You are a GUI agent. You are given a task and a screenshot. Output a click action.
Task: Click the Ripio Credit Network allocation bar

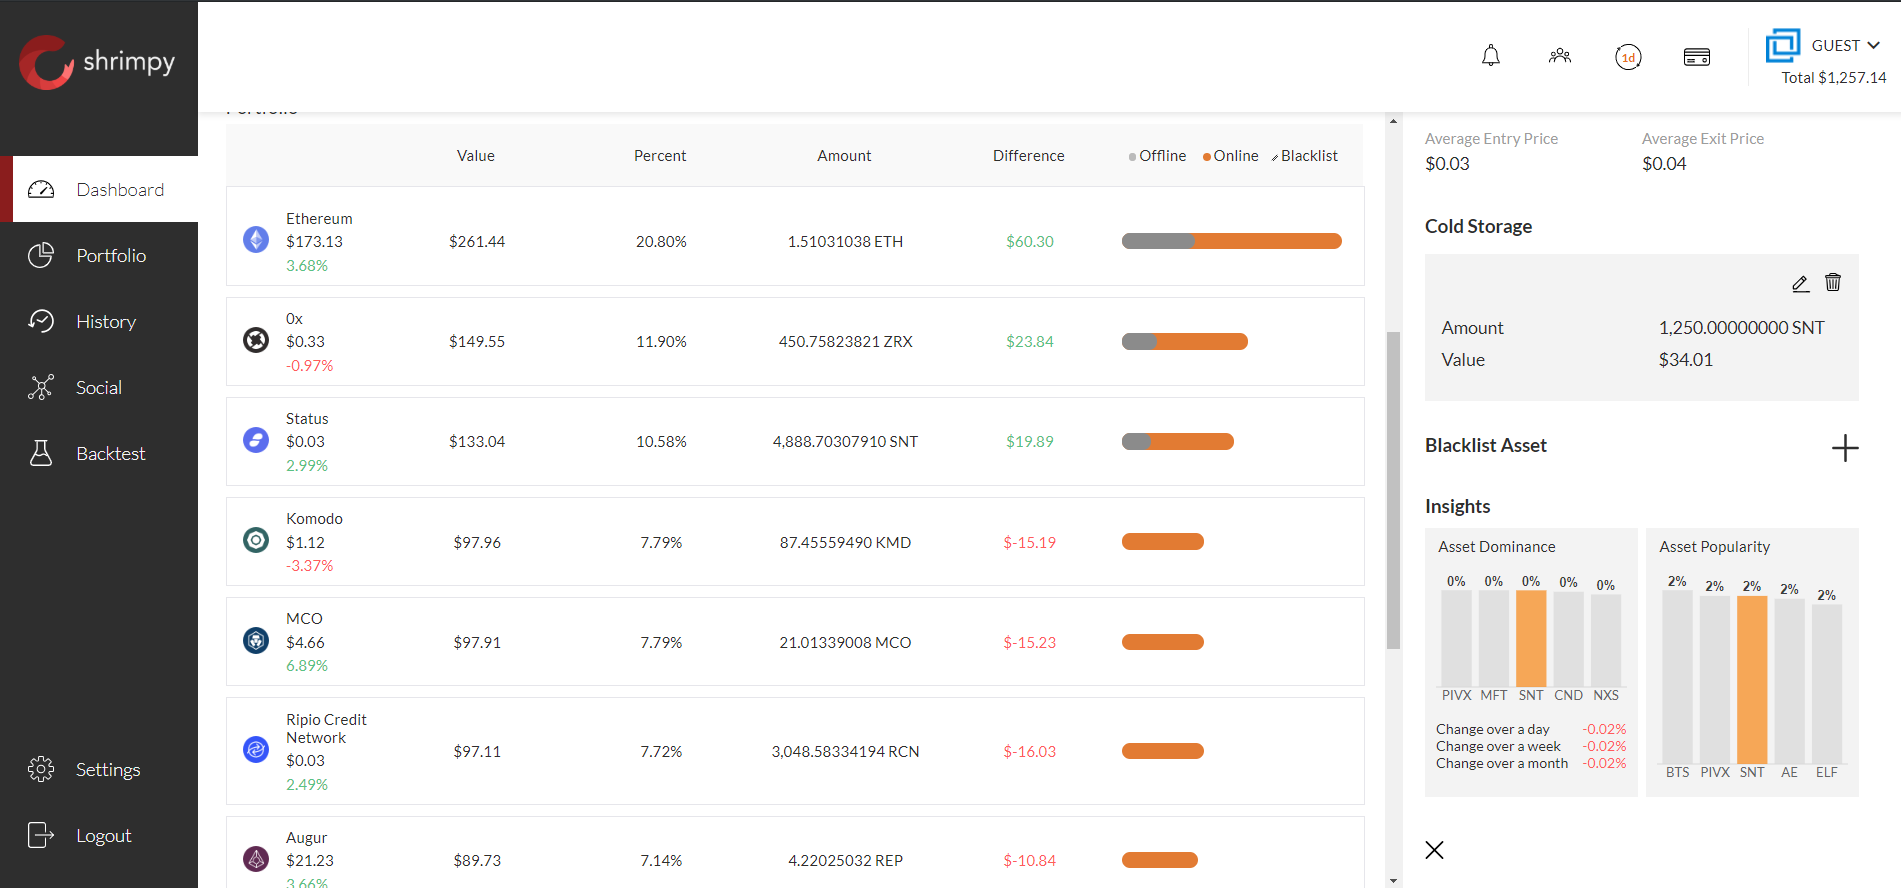click(x=1163, y=751)
